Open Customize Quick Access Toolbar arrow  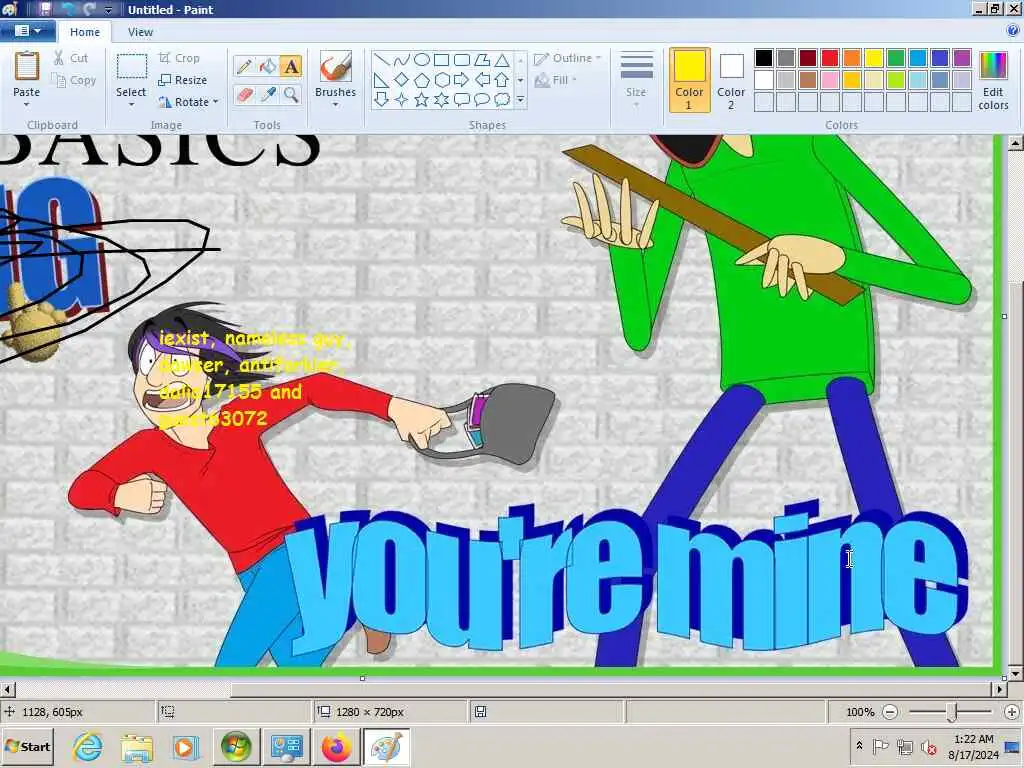click(108, 10)
